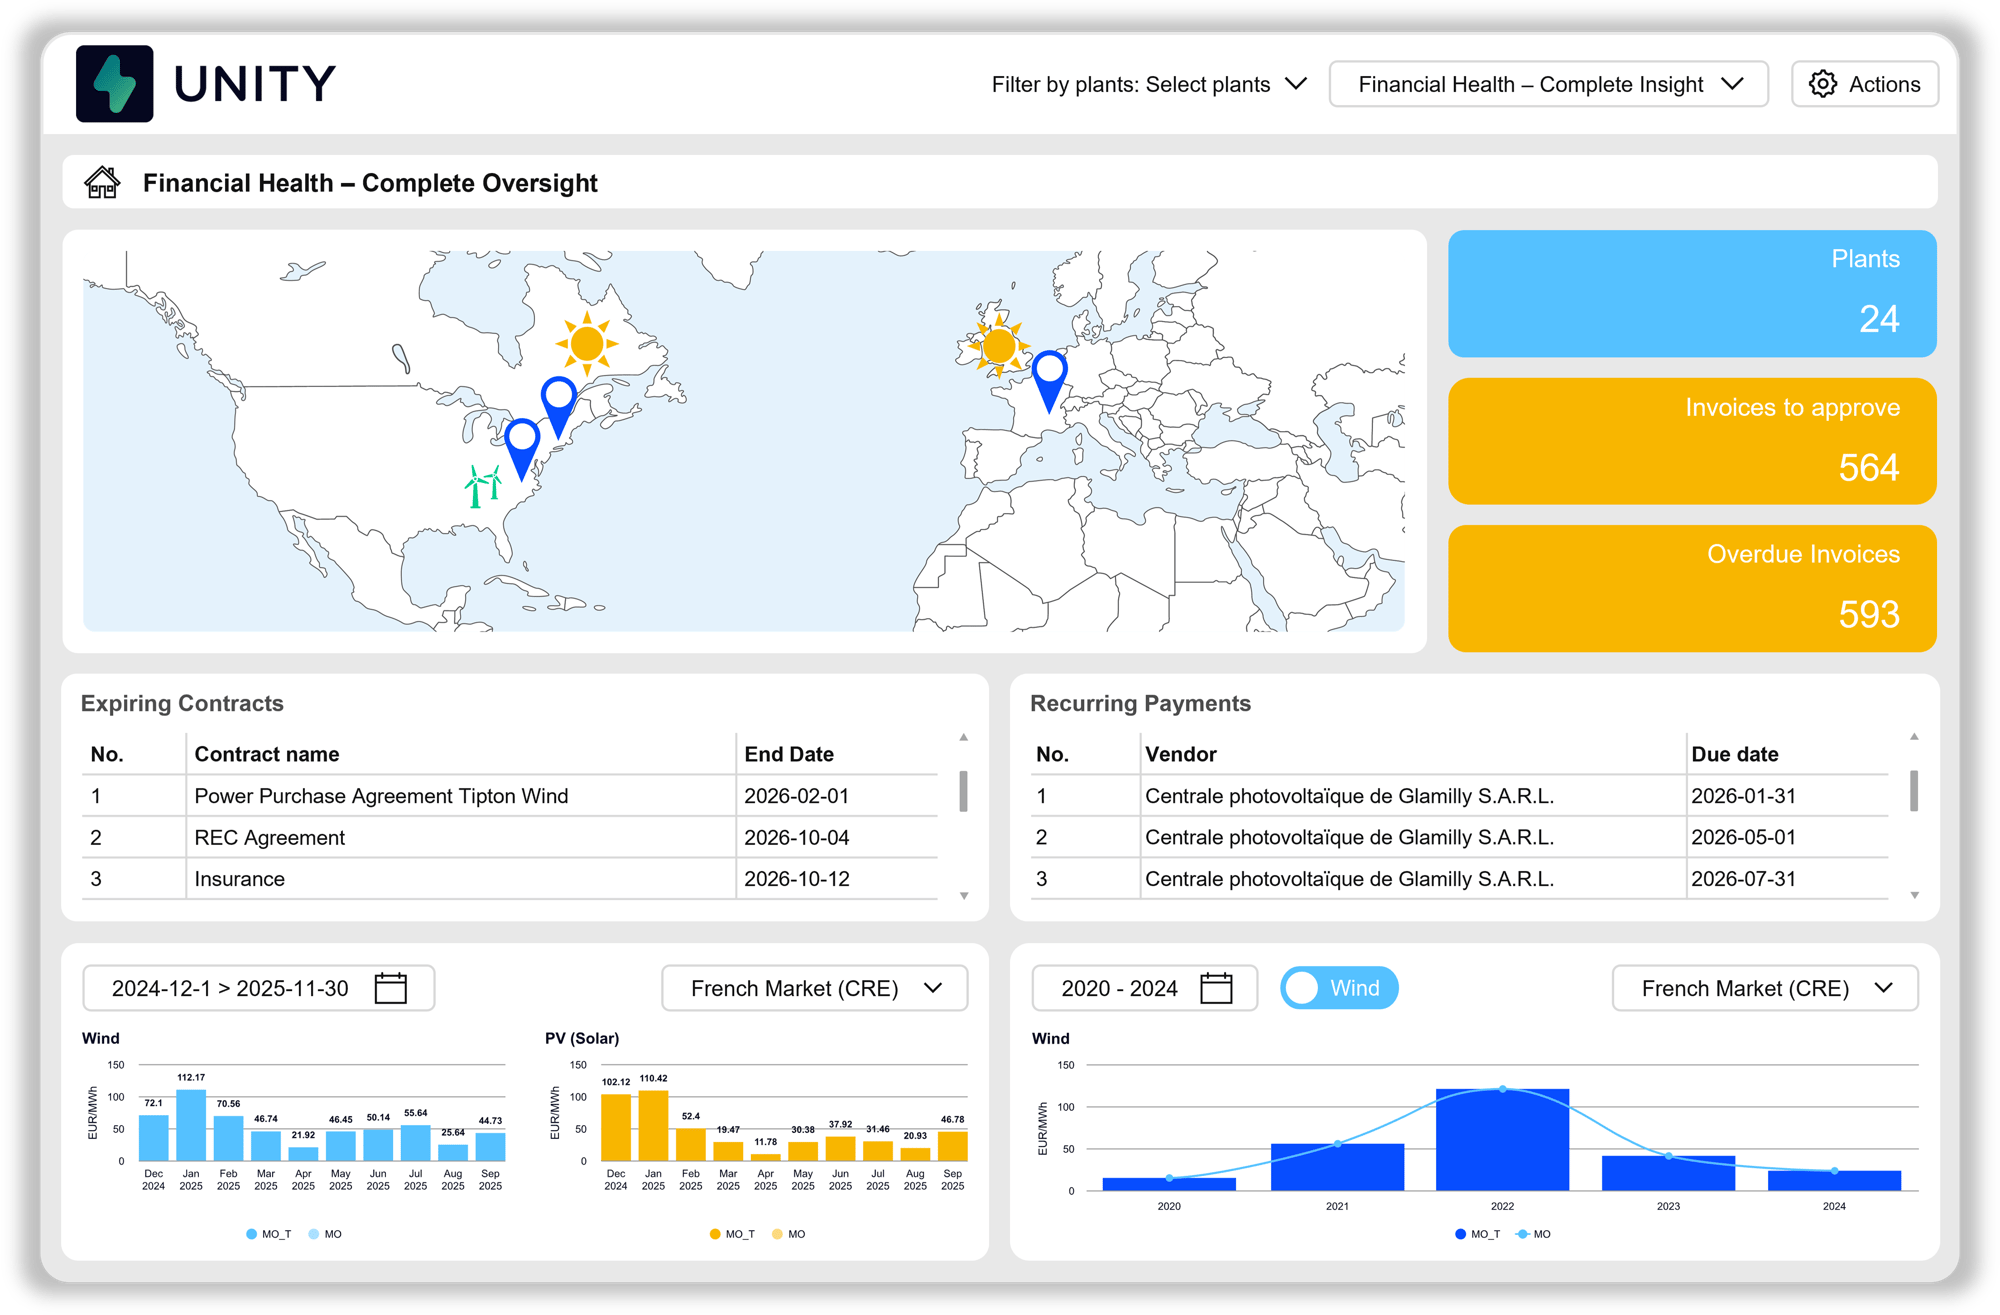Open the calendar icon in the 2024-12-1 date picker
The width and height of the screenshot is (2000, 1315).
(x=391, y=987)
